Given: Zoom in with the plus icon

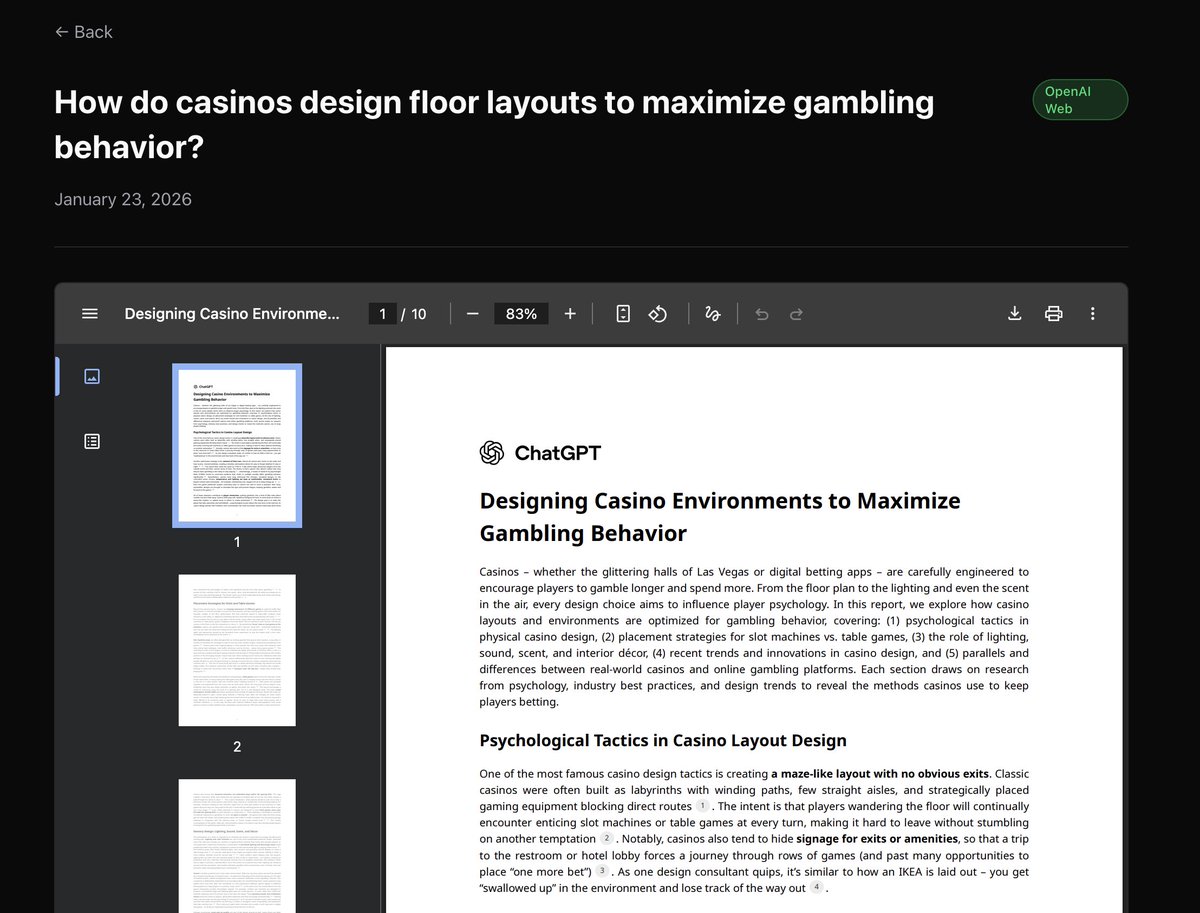Looking at the screenshot, I should (x=570, y=314).
